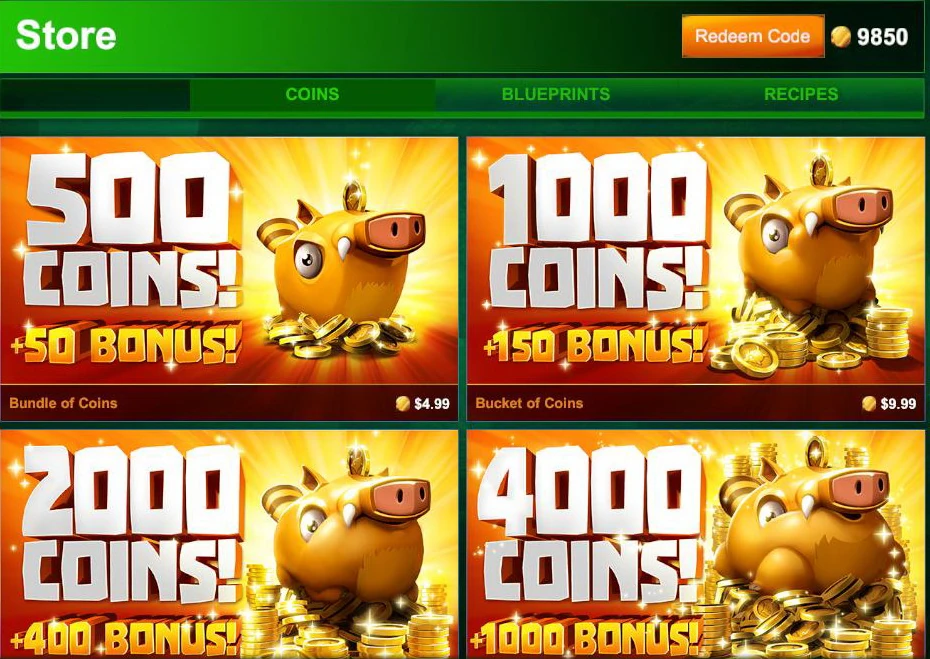Click coin icon beside $4.99 price
Screen dimensions: 930x659
point(402,403)
